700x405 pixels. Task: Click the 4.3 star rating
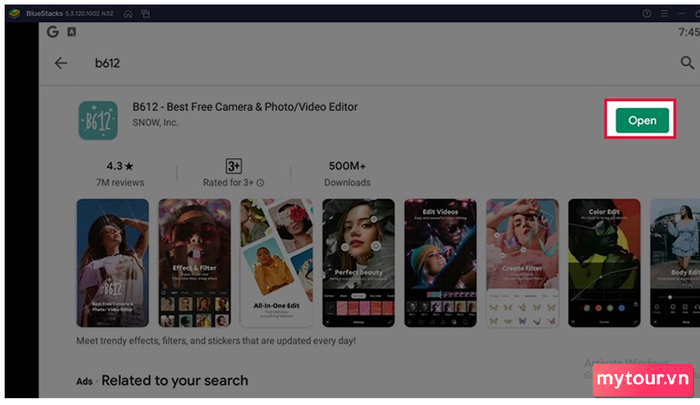pos(120,166)
